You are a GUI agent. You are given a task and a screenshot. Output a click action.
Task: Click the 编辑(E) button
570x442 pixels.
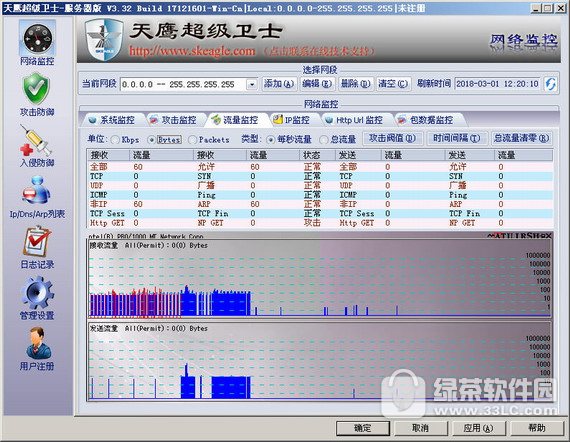317,84
